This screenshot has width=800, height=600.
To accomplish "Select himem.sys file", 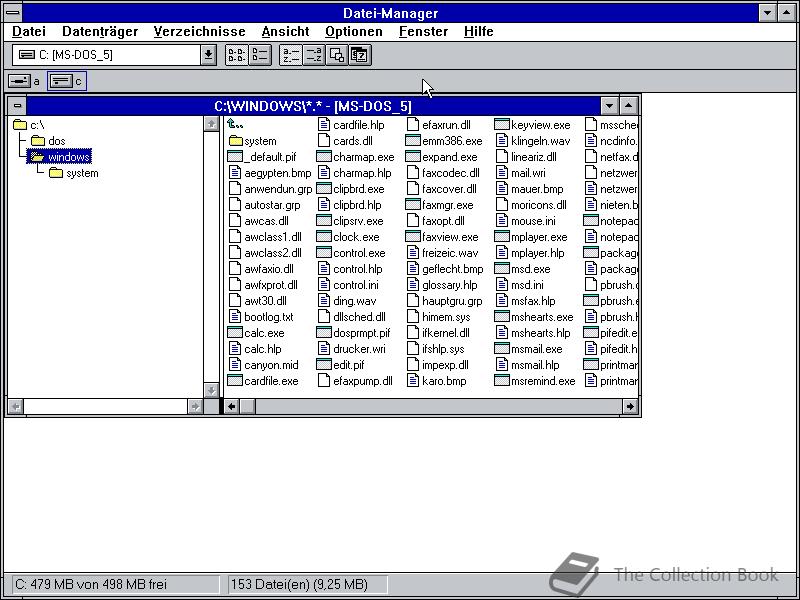I will [439, 317].
